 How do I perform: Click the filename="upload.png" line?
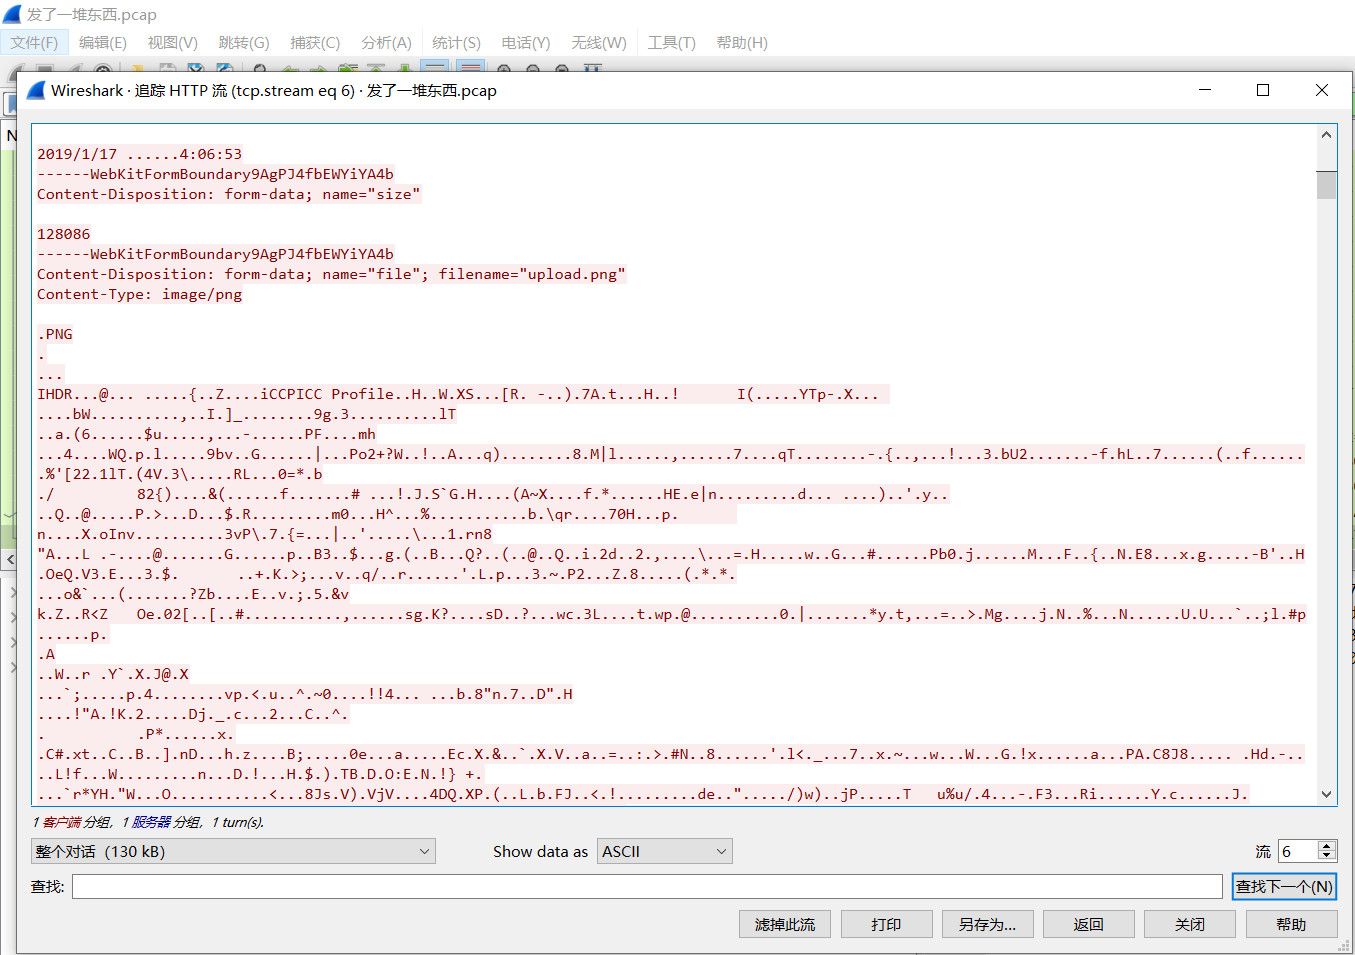(332, 274)
